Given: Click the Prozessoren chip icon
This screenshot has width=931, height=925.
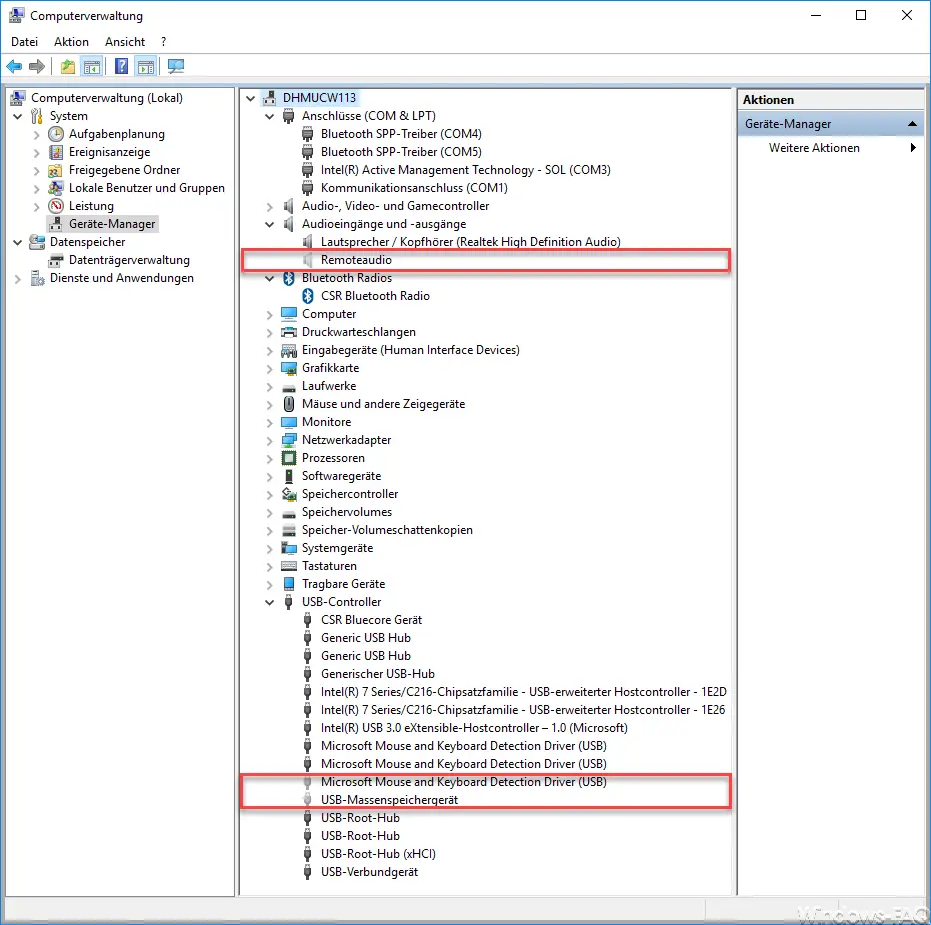Looking at the screenshot, I should (x=289, y=458).
